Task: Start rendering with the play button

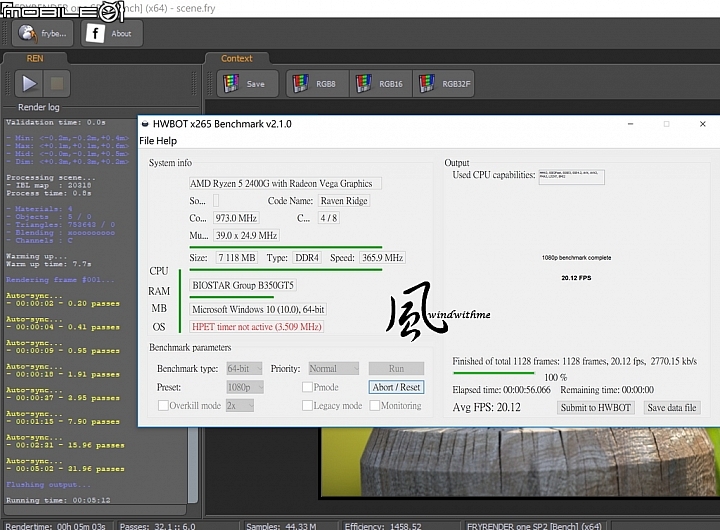Action: point(29,84)
